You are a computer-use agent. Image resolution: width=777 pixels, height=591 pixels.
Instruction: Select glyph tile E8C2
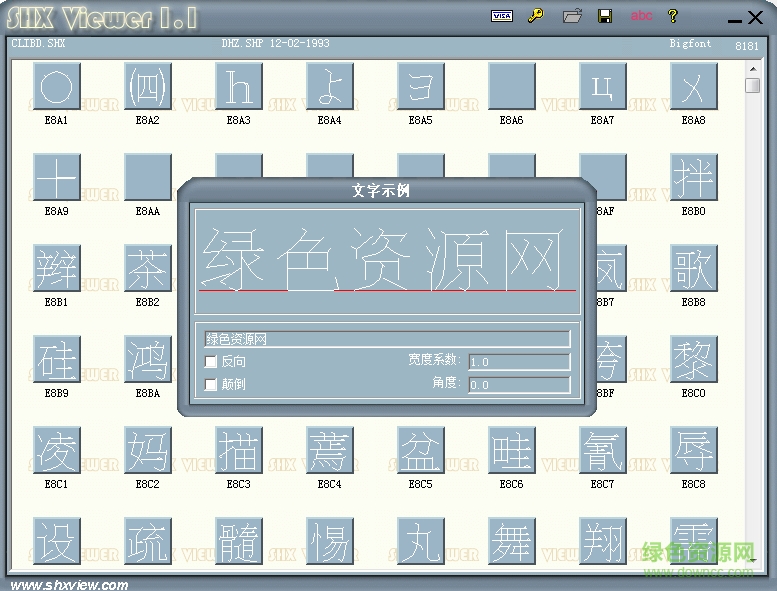coord(148,450)
